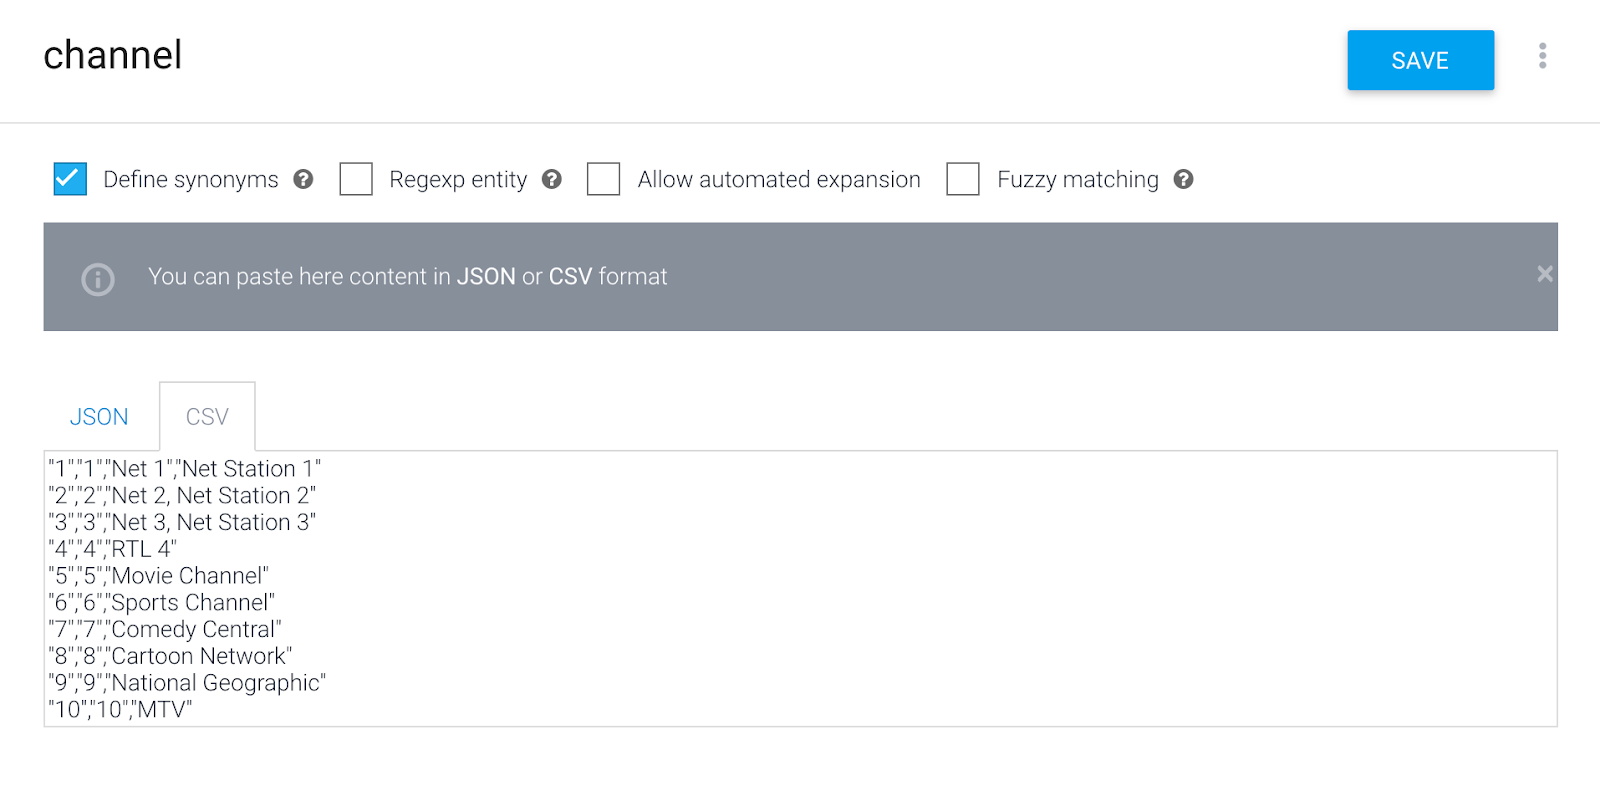Switch to the JSON tab

(x=99, y=417)
